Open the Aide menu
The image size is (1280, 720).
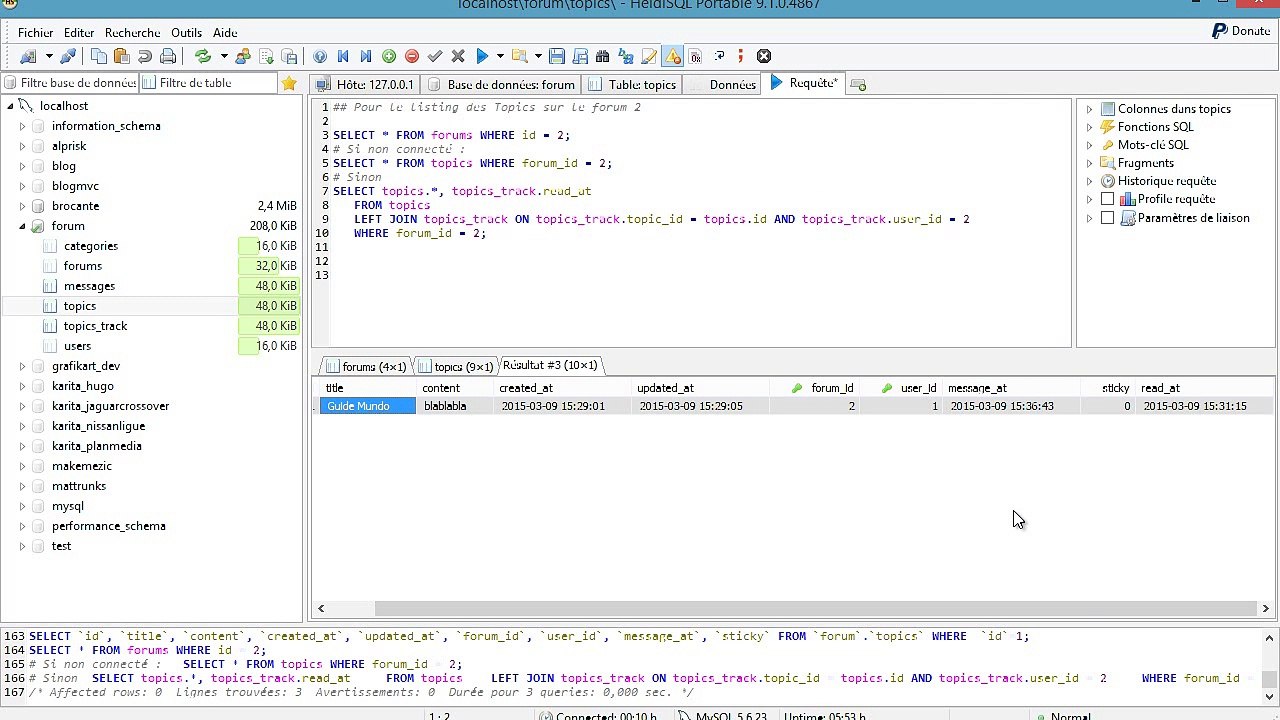[225, 33]
